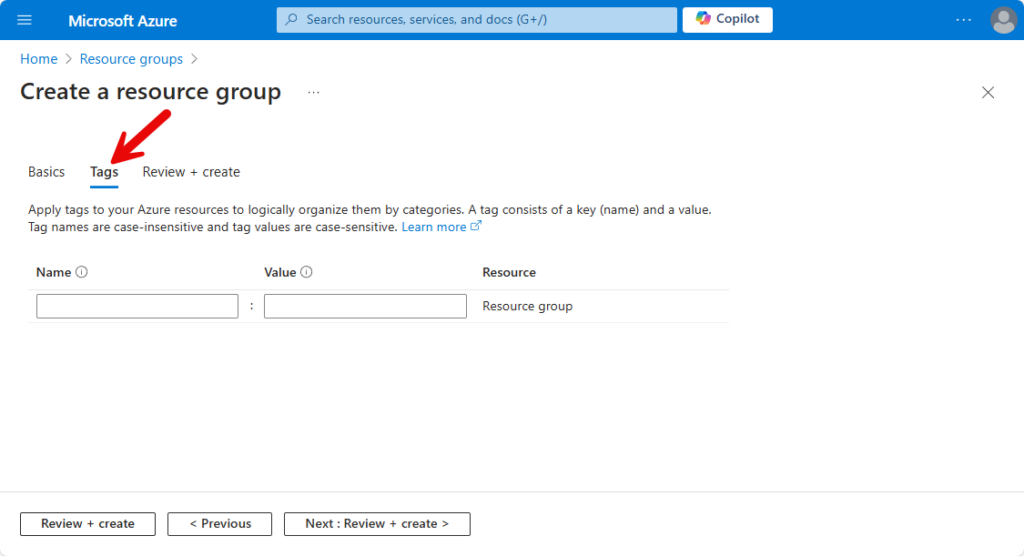This screenshot has width=1024, height=556.
Task: Navigate to Home breadcrumb
Action: point(39,59)
